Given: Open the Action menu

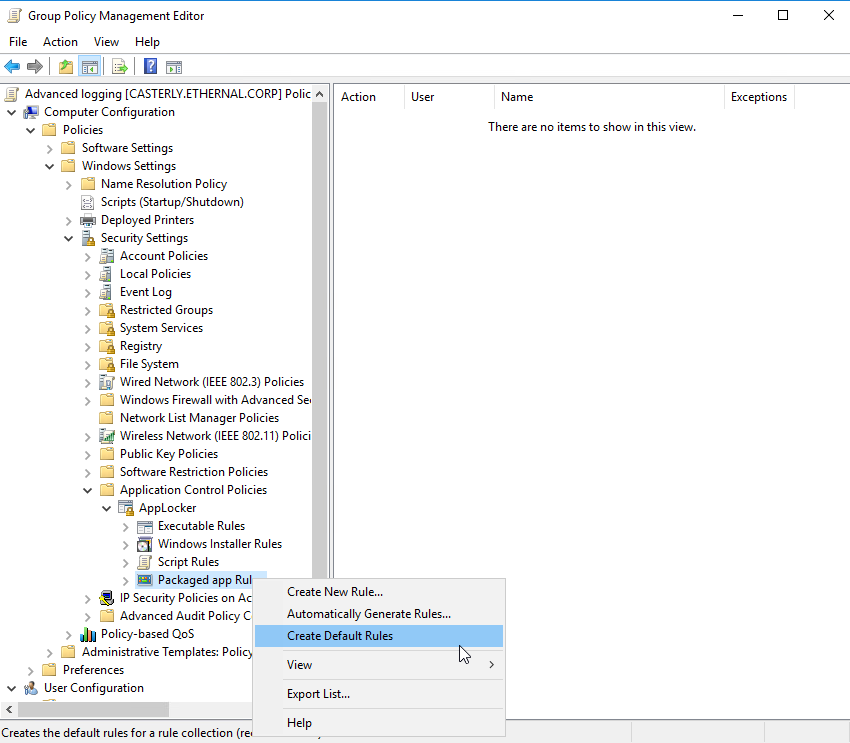Looking at the screenshot, I should (60, 42).
